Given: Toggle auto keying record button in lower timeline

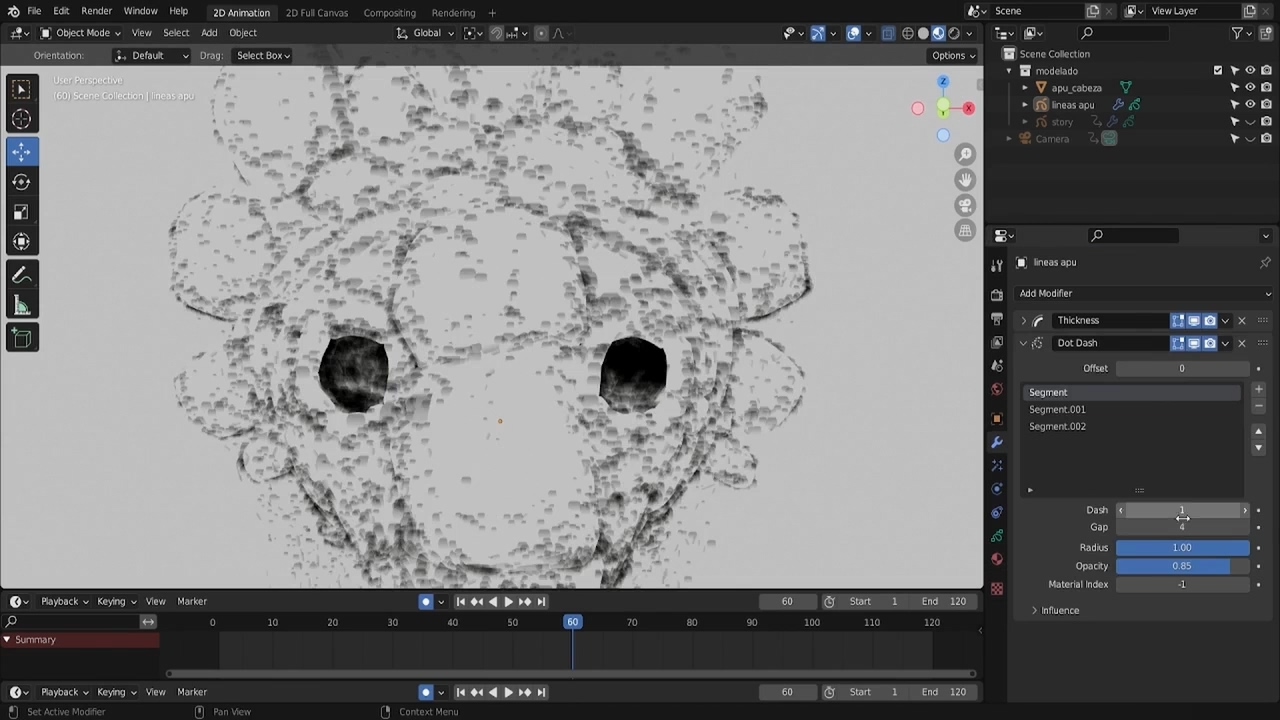Looking at the screenshot, I should tap(426, 692).
